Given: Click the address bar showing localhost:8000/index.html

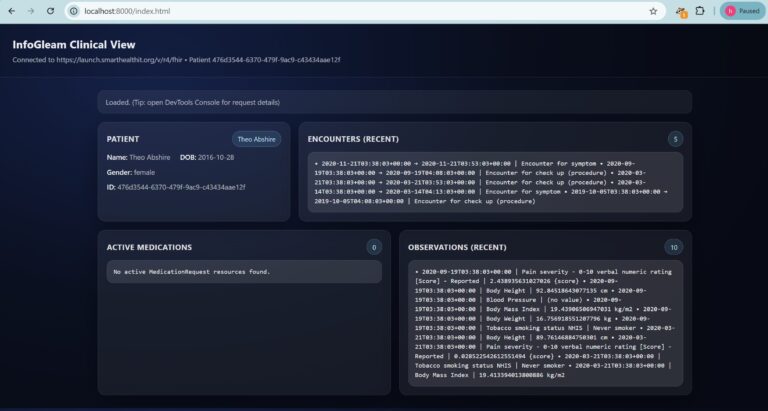Looking at the screenshot, I should point(365,11).
